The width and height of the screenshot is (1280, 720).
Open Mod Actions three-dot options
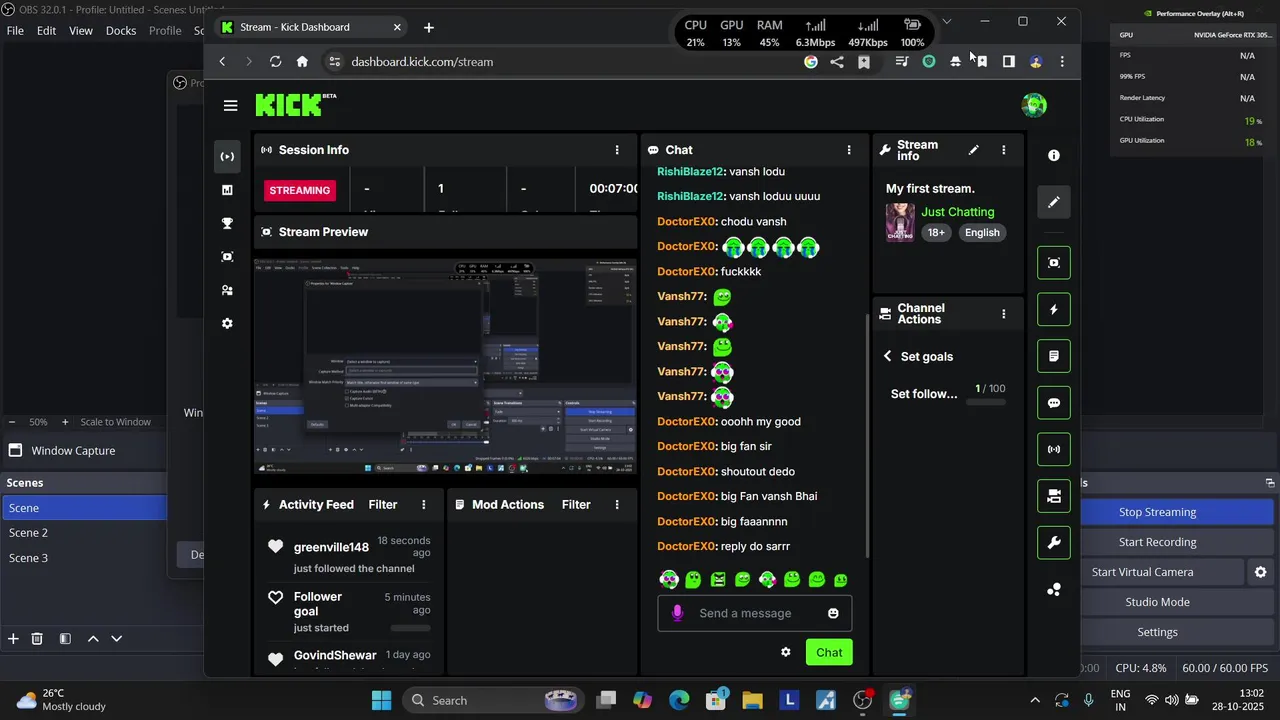click(617, 505)
